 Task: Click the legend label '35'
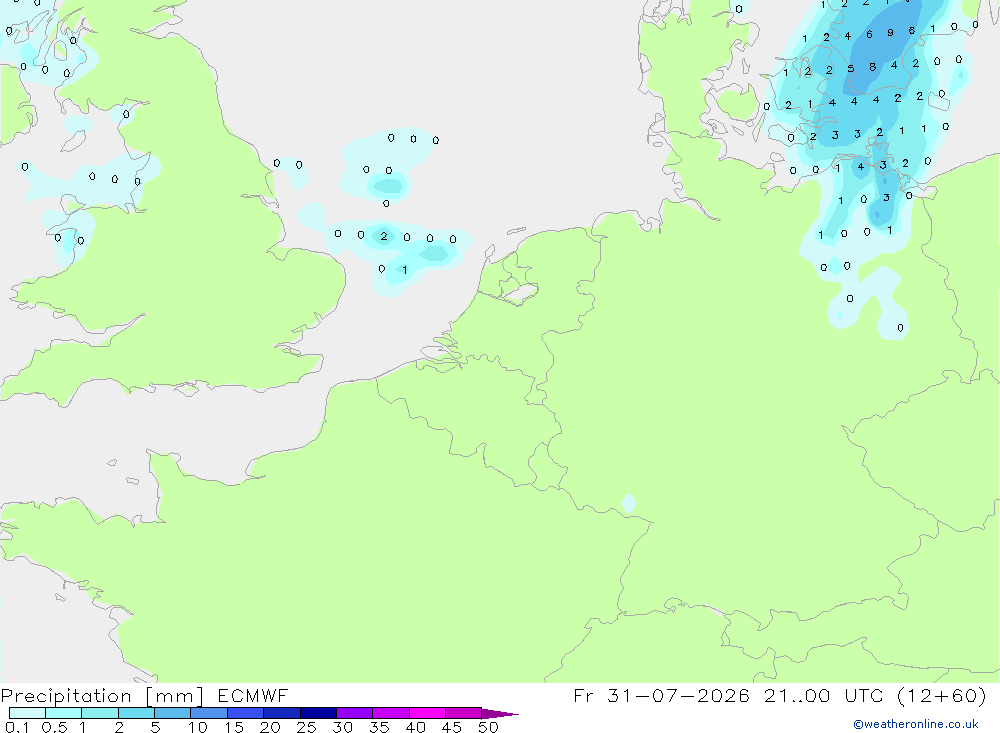[x=379, y=727]
